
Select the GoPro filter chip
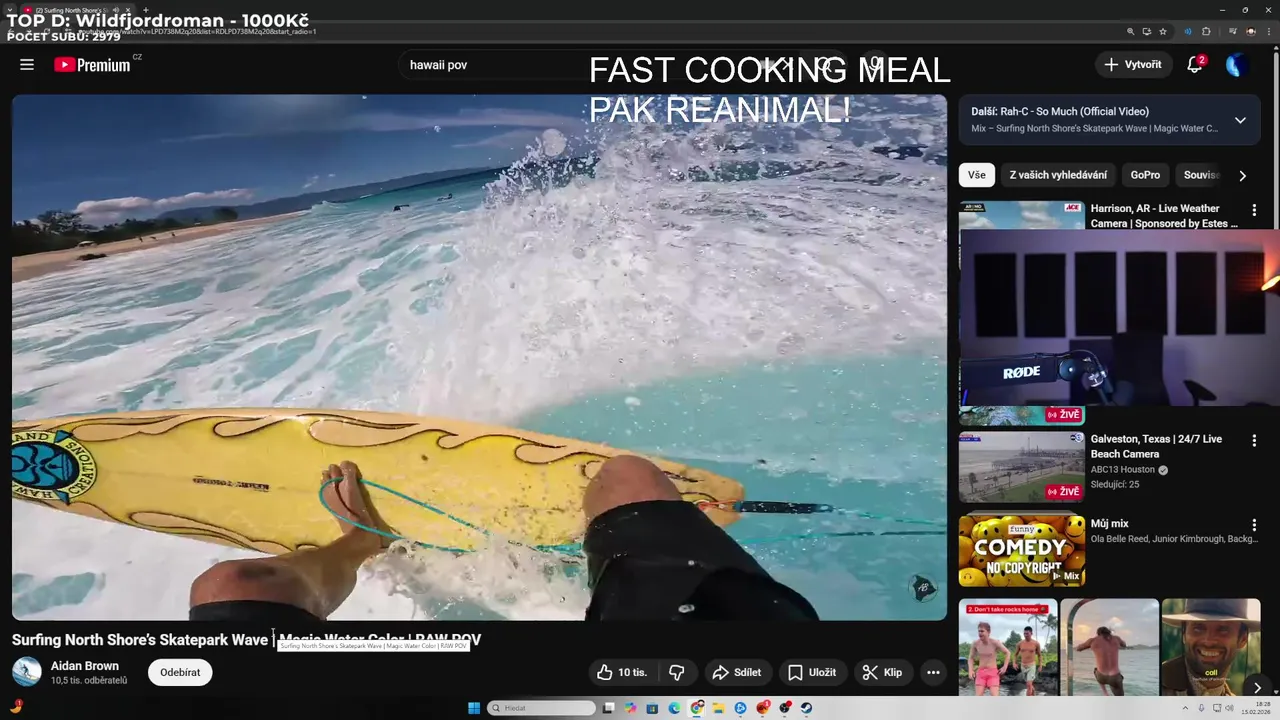(1145, 175)
